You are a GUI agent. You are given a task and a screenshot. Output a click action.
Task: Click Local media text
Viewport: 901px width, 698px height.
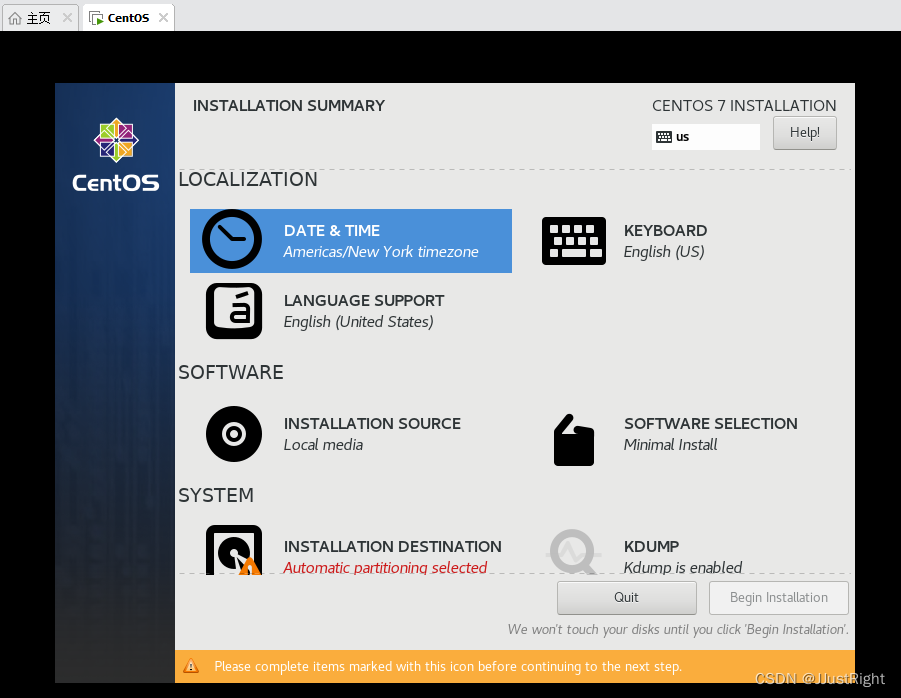[324, 445]
